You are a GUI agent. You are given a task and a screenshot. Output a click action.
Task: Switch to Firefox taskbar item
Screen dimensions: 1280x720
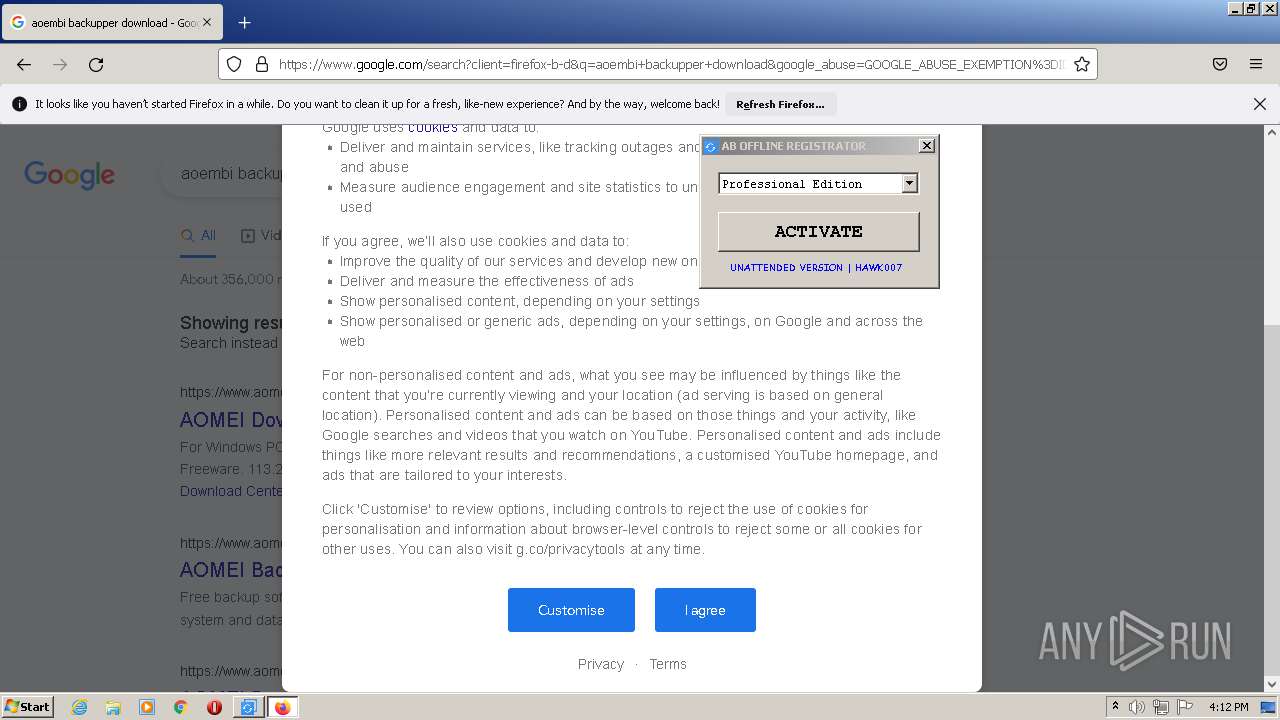(x=282, y=707)
